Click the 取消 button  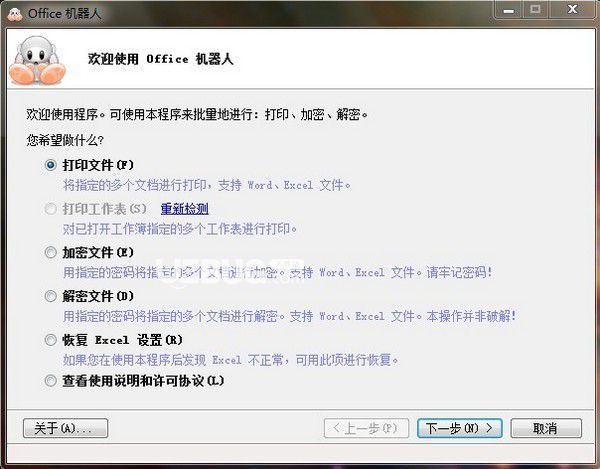tap(546, 428)
